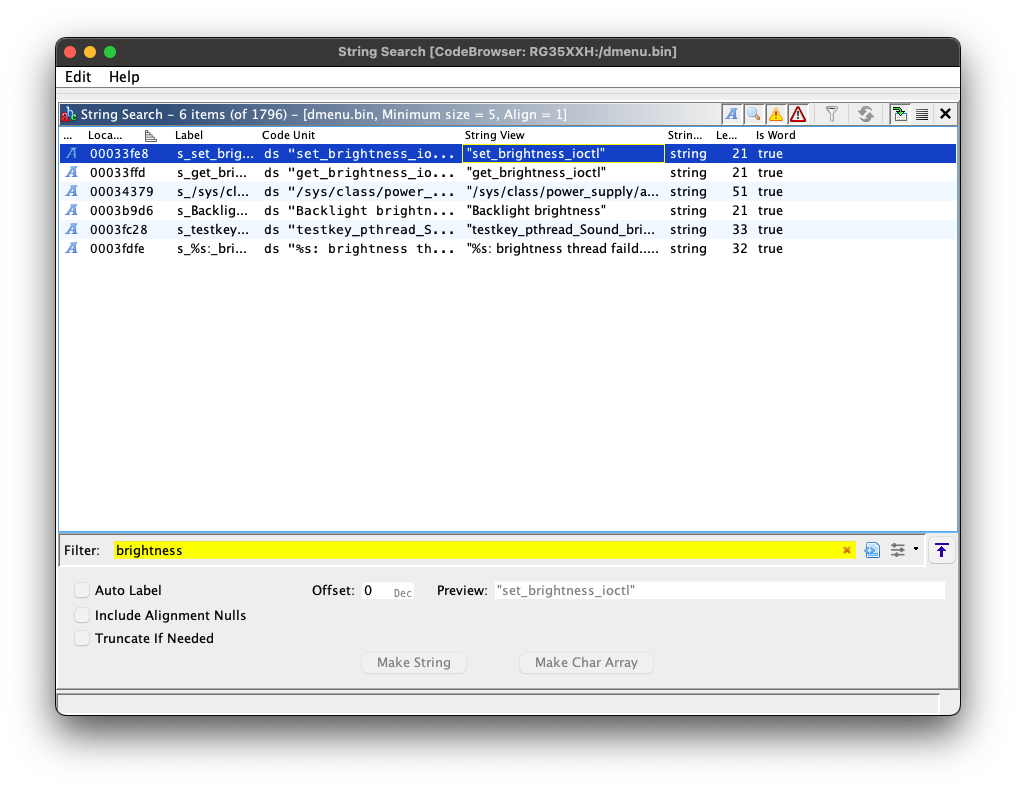
Task: Click the selected "set_brightness_ioctl" string view cell
Action: click(x=563, y=154)
